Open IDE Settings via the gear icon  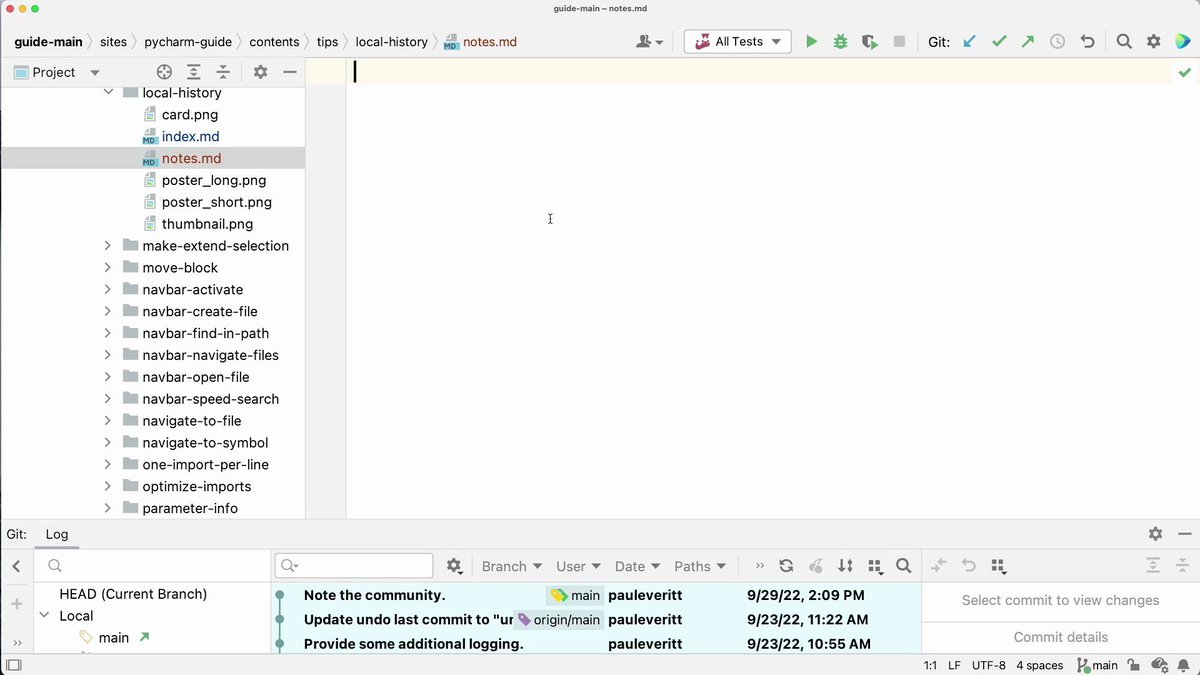point(1153,41)
